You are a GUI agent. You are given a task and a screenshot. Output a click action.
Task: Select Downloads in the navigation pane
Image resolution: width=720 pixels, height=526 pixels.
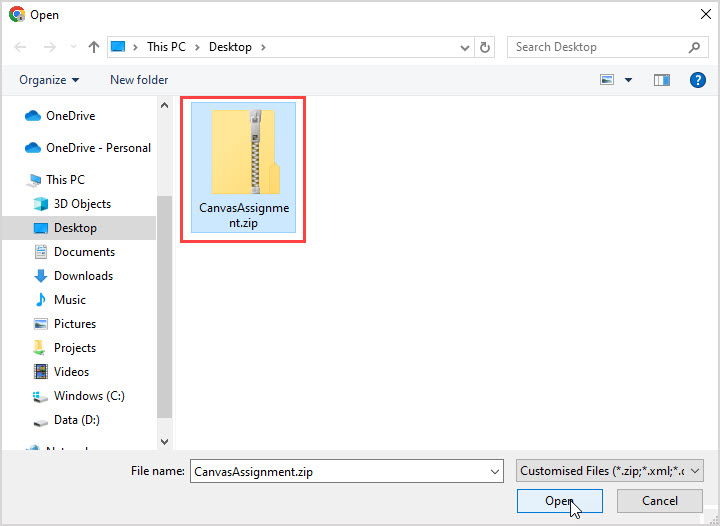pyautogui.click(x=83, y=276)
